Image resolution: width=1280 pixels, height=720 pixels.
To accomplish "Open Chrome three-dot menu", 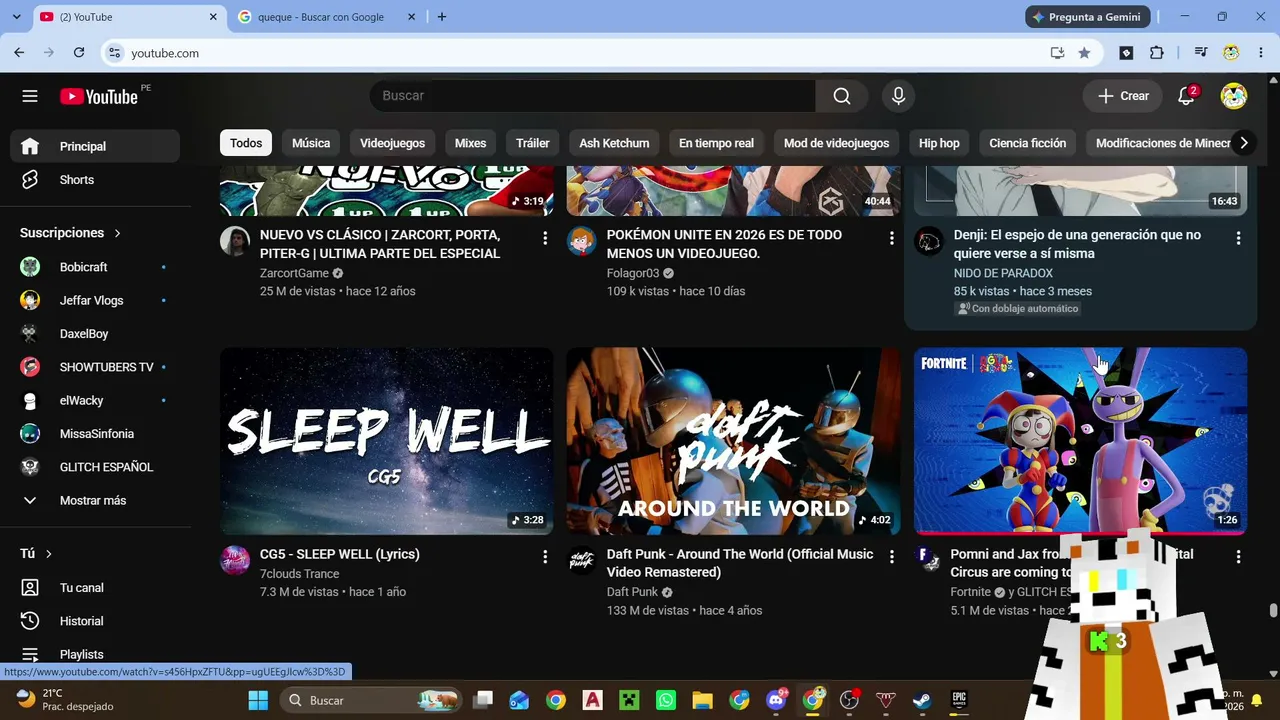I will point(1262,53).
